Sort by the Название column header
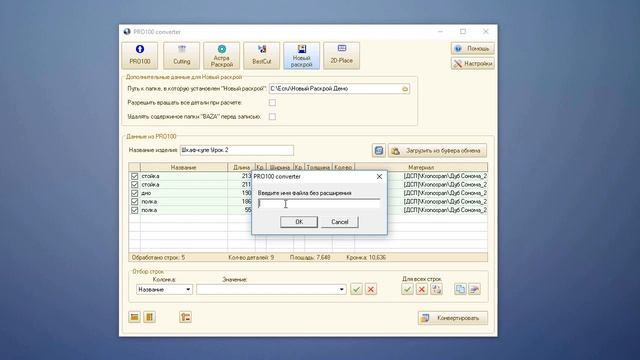 click(x=184, y=167)
